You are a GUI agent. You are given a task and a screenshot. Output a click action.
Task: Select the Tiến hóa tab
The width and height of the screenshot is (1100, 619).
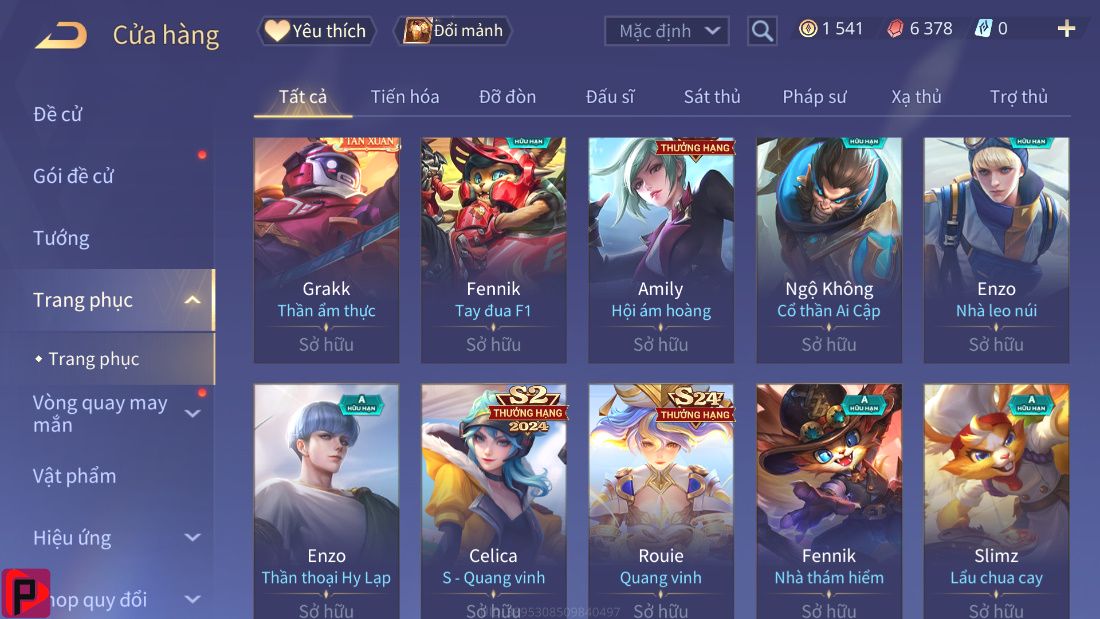pyautogui.click(x=405, y=97)
